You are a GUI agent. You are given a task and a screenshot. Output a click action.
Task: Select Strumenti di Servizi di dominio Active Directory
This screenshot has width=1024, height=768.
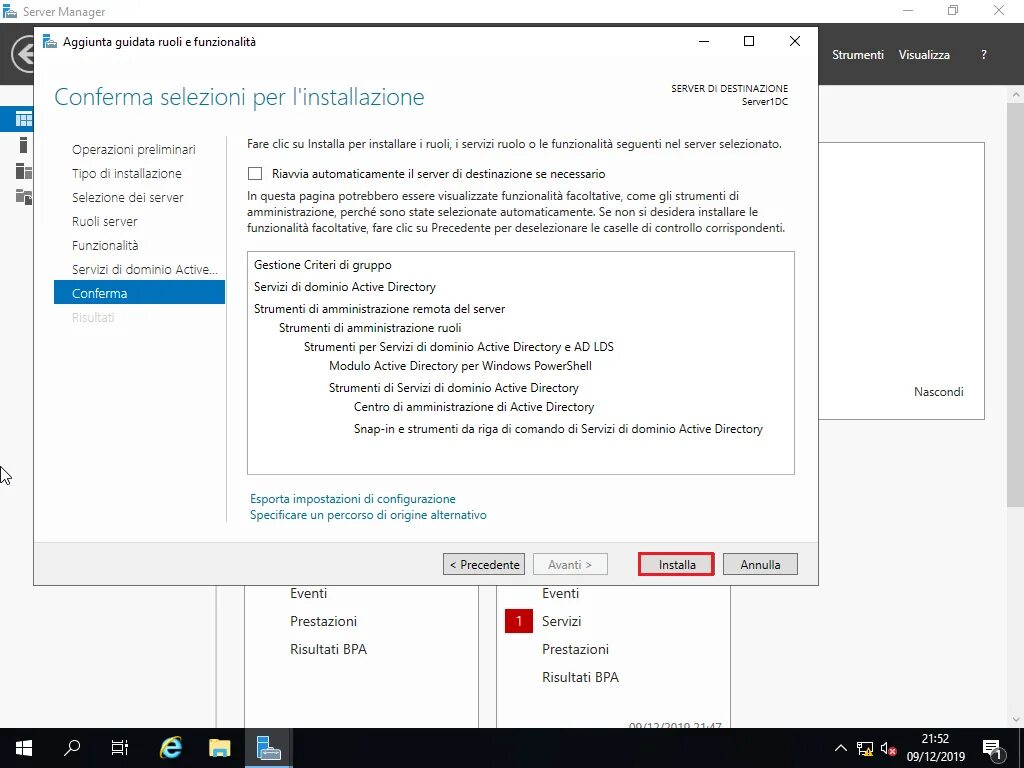pyautogui.click(x=454, y=388)
